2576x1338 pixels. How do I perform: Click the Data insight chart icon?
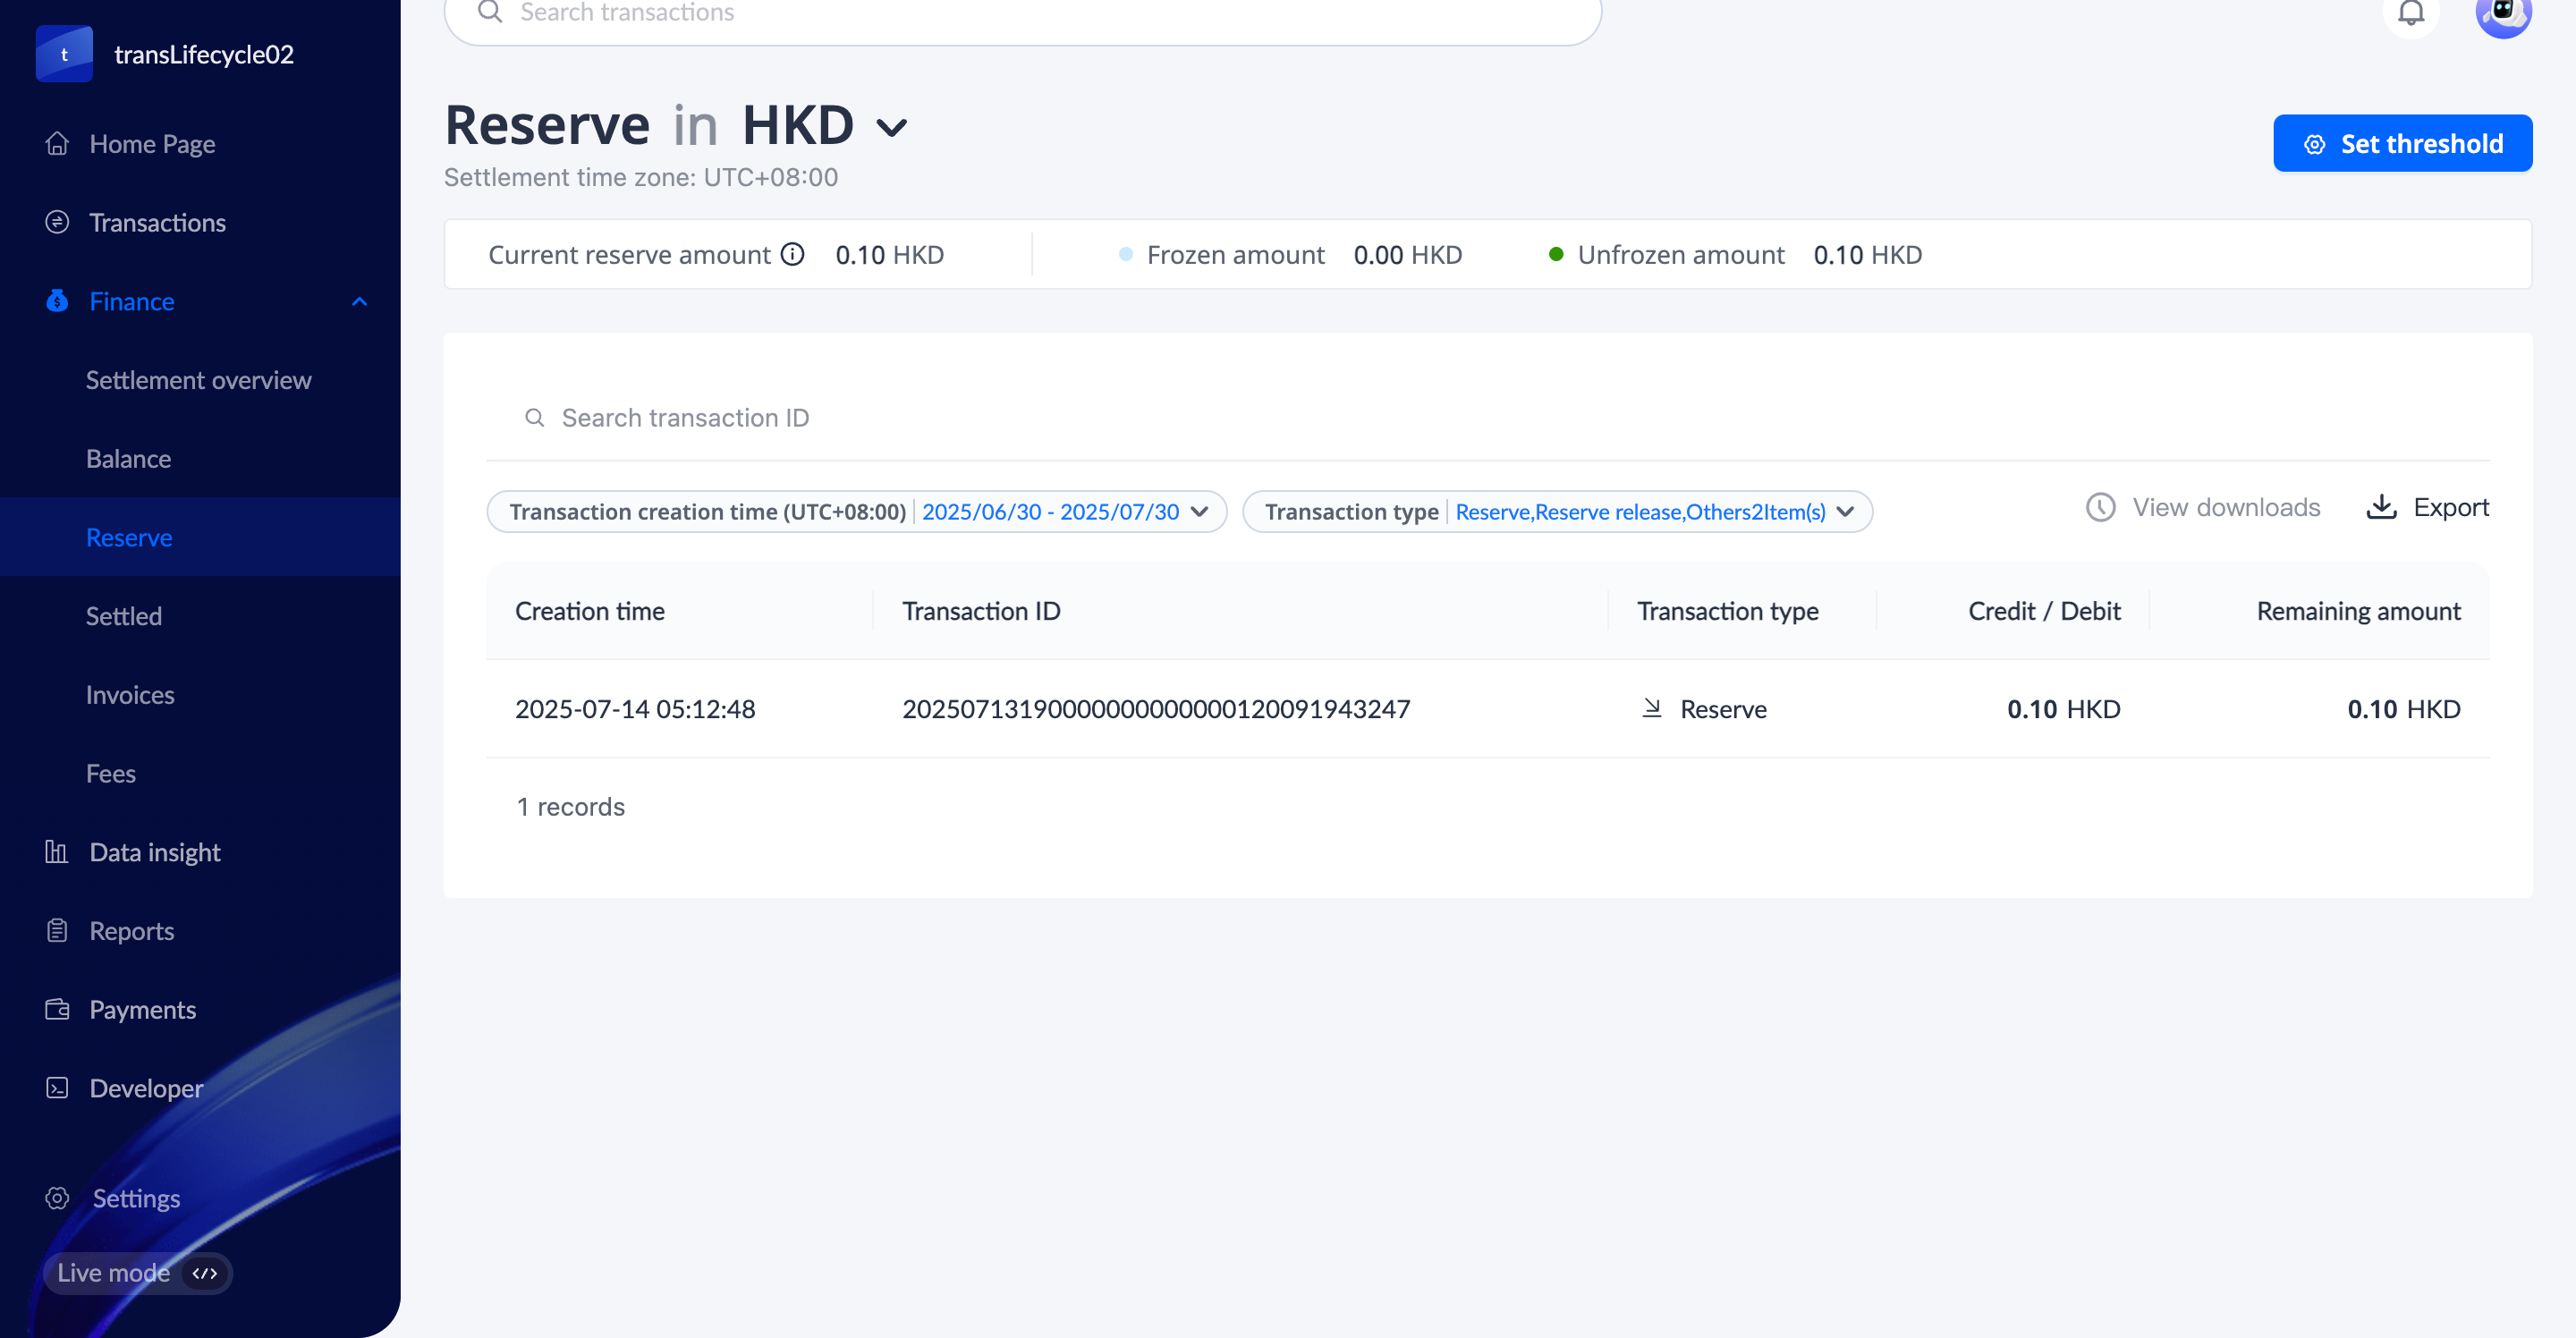pyautogui.click(x=56, y=851)
